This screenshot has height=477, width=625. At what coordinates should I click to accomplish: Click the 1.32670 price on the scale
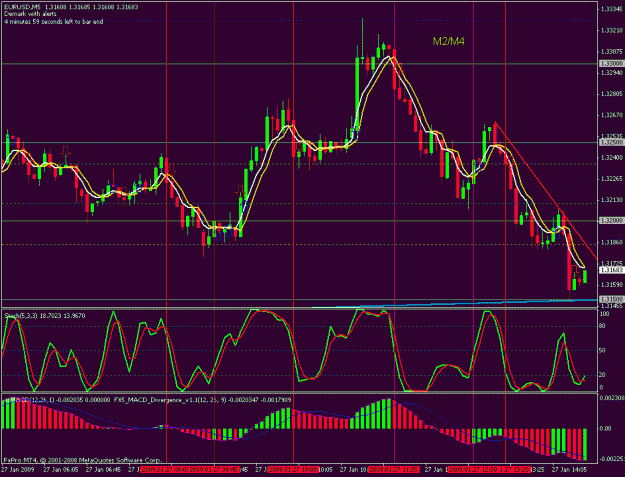click(611, 115)
